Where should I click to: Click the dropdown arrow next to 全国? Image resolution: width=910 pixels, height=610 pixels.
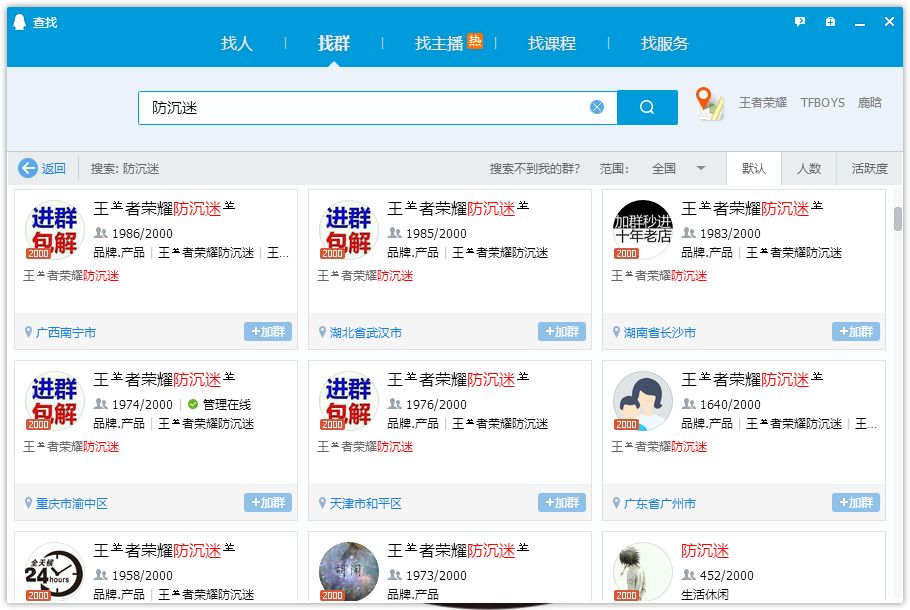click(700, 168)
